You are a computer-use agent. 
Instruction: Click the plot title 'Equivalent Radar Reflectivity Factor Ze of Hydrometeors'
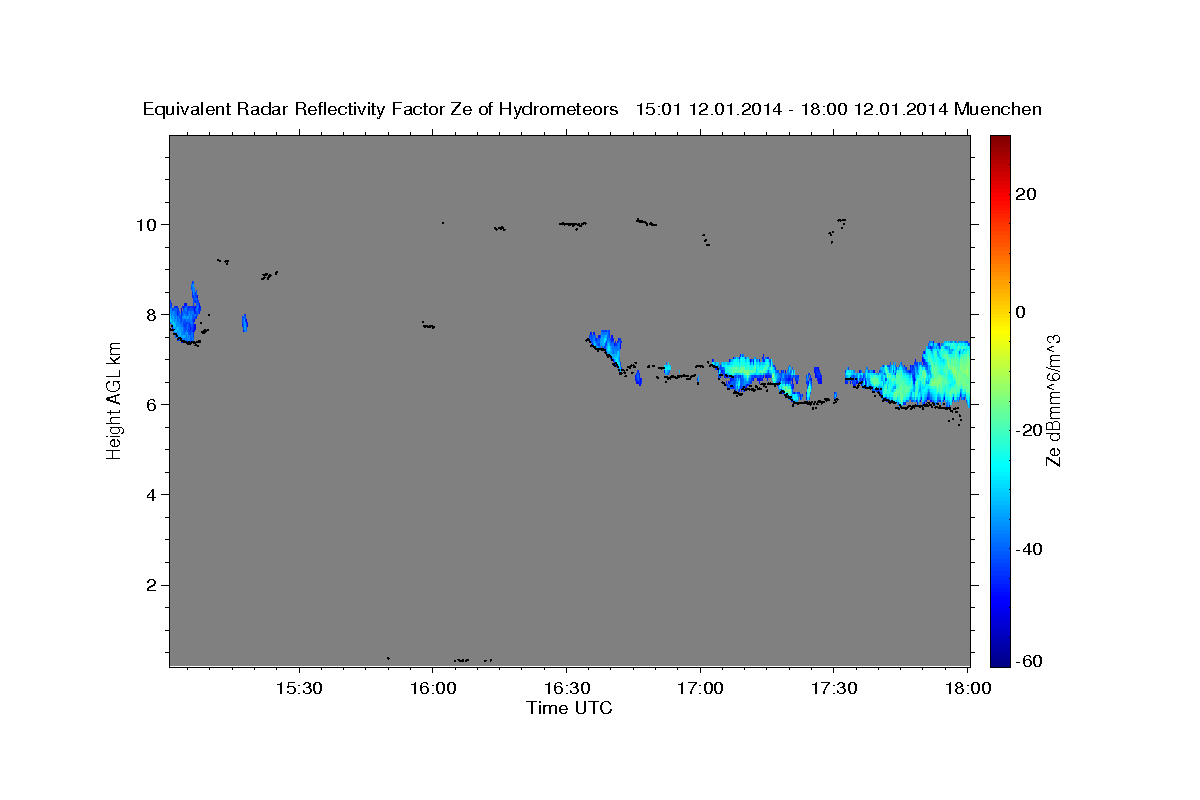pyautogui.click(x=381, y=109)
